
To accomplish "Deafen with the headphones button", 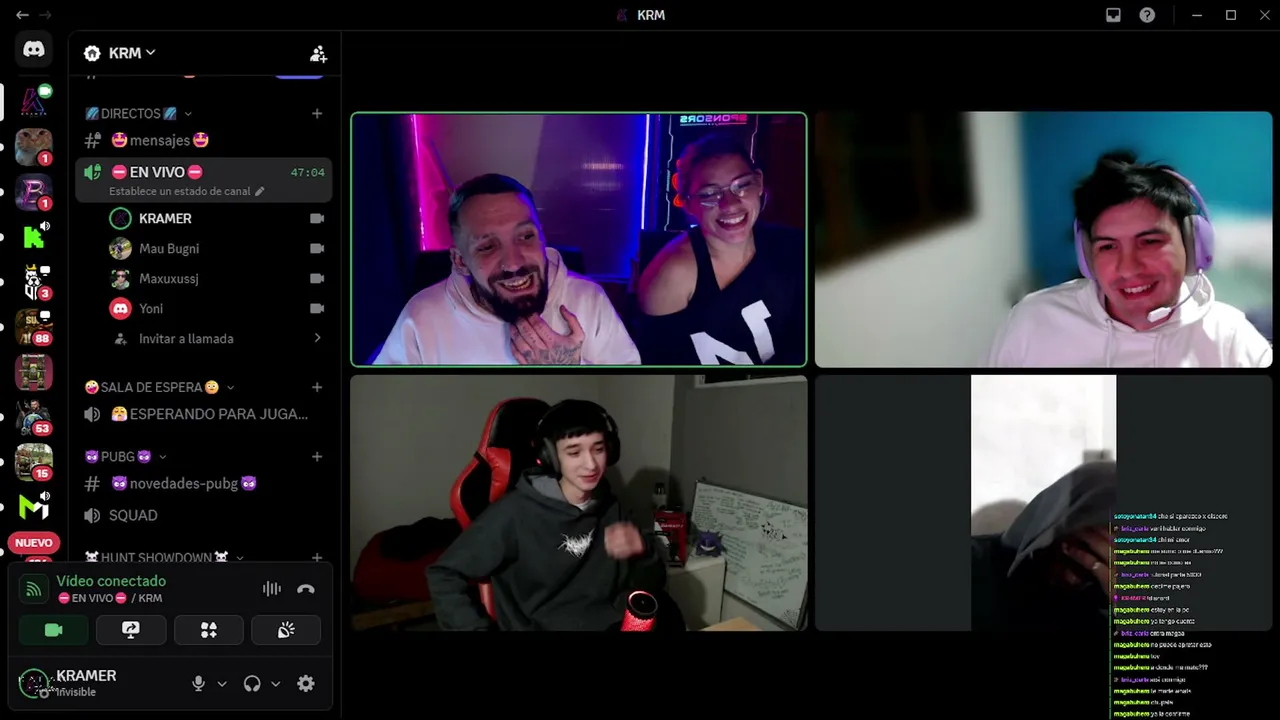I will pyautogui.click(x=252, y=683).
